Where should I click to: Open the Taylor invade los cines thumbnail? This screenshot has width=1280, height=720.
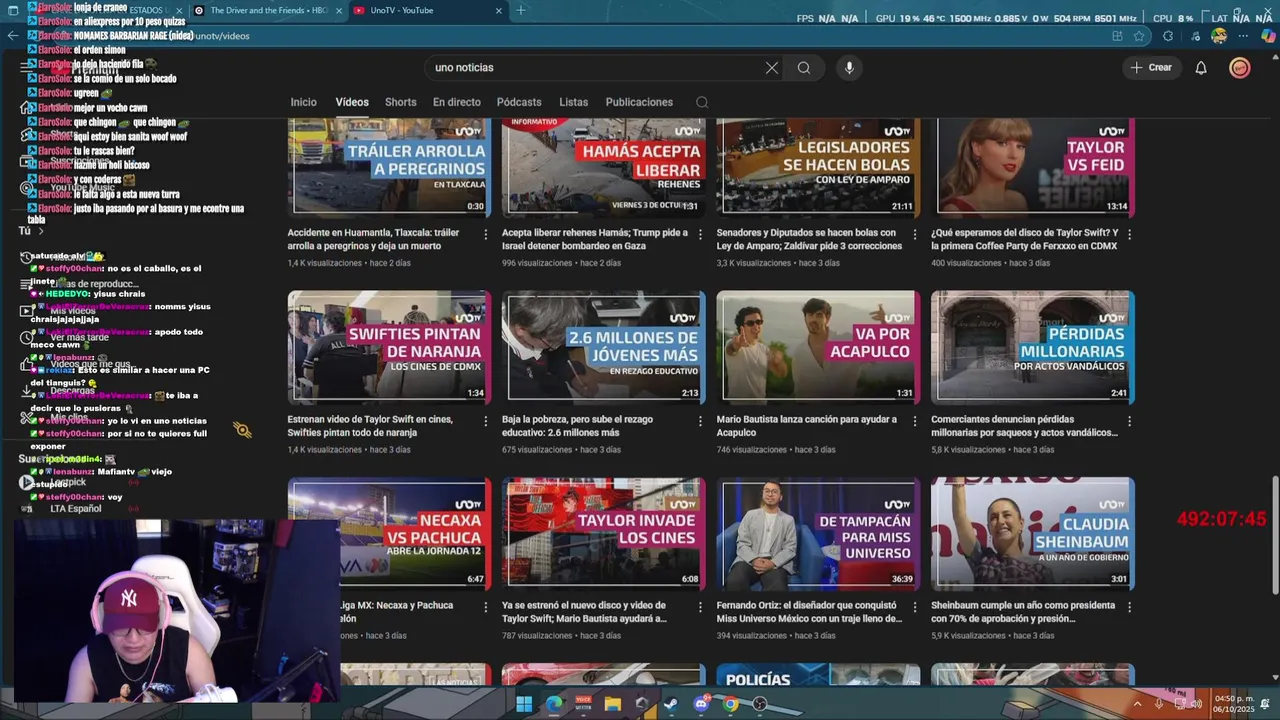point(604,533)
